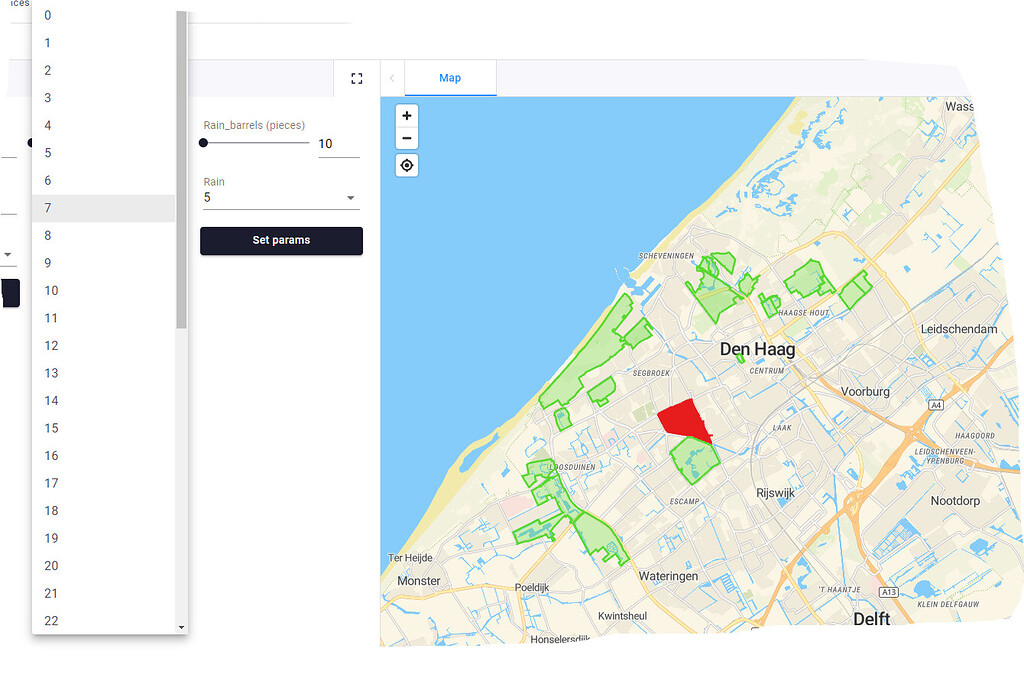Click the Rain_barrels slider handle

204,143
